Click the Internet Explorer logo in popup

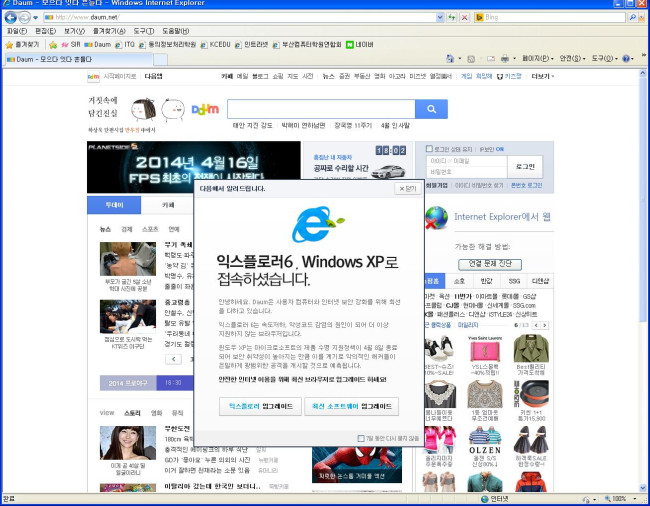(x=318, y=224)
